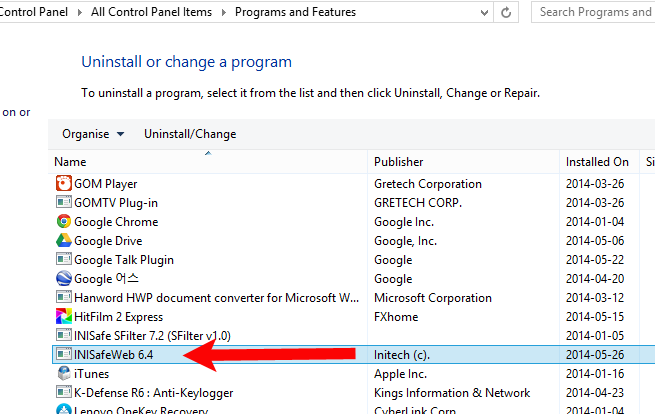Select the HitFilm 2 Express entry

point(119,317)
